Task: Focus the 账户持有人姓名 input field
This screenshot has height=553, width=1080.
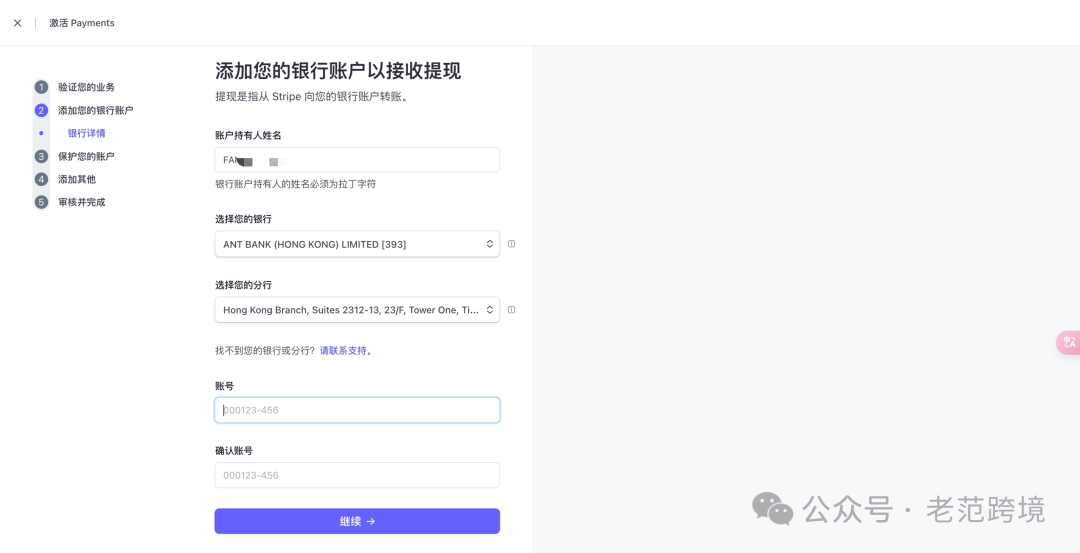Action: [357, 160]
